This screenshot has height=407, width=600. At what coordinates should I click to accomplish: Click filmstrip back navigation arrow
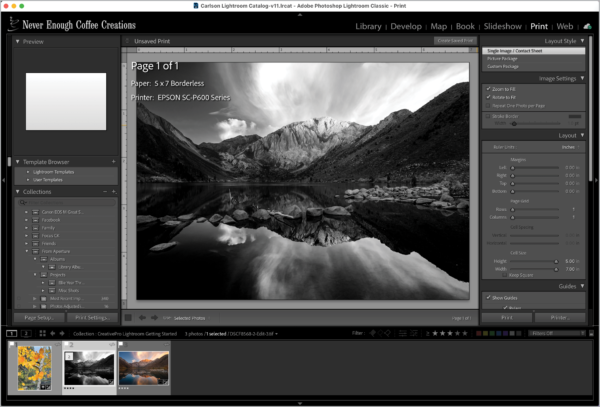coord(52,334)
